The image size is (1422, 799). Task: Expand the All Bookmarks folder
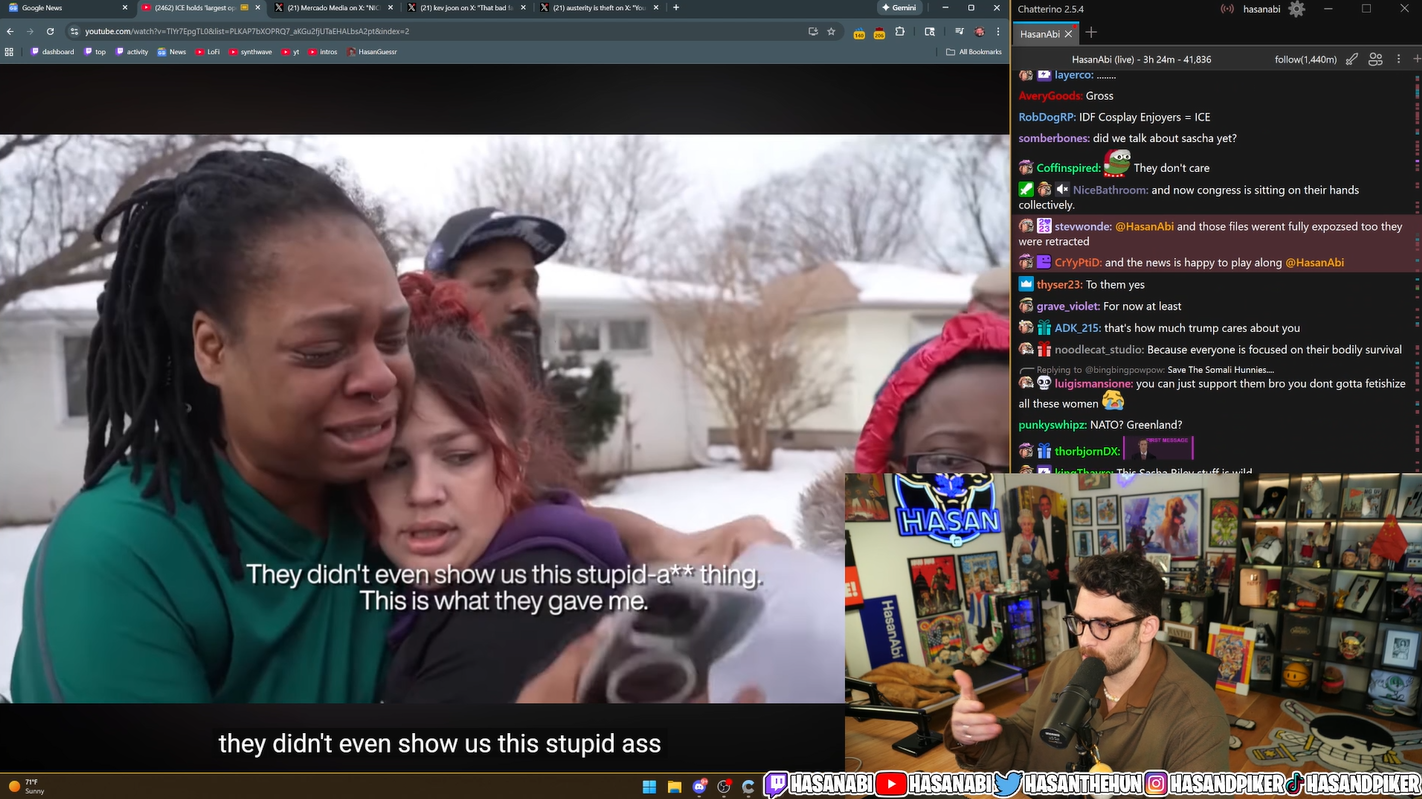point(974,52)
